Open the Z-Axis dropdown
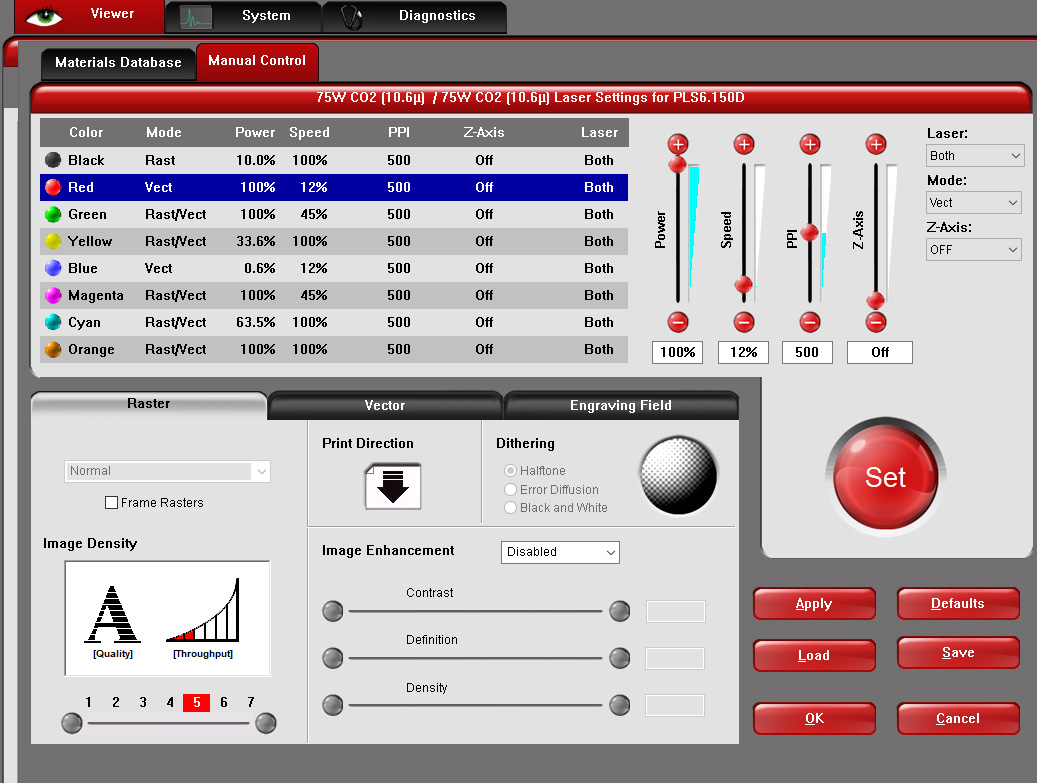 [x=974, y=249]
